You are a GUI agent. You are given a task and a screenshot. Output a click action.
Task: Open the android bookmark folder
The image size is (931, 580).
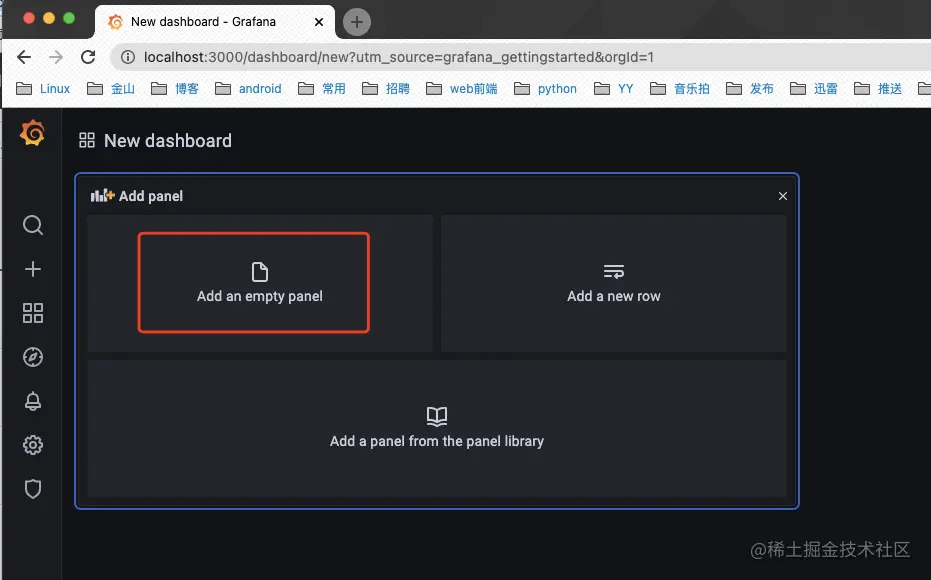pos(248,88)
